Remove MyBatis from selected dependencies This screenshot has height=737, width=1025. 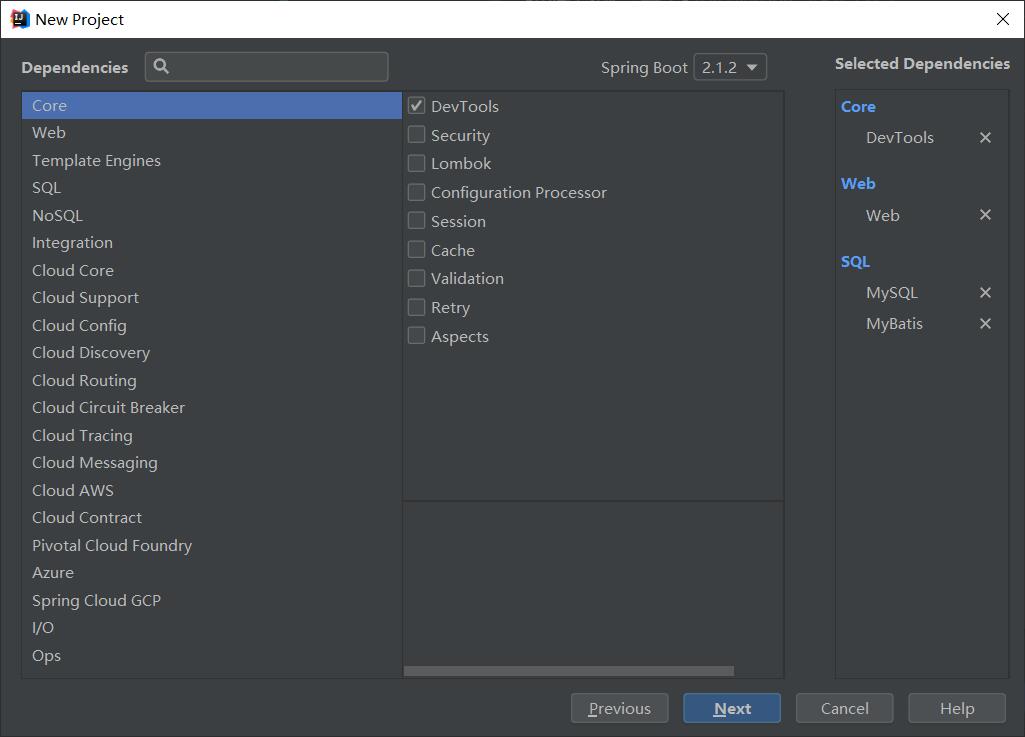pos(985,324)
